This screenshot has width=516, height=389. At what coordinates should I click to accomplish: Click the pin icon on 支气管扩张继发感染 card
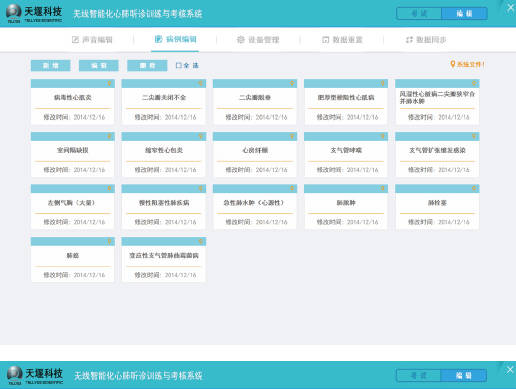click(x=474, y=136)
